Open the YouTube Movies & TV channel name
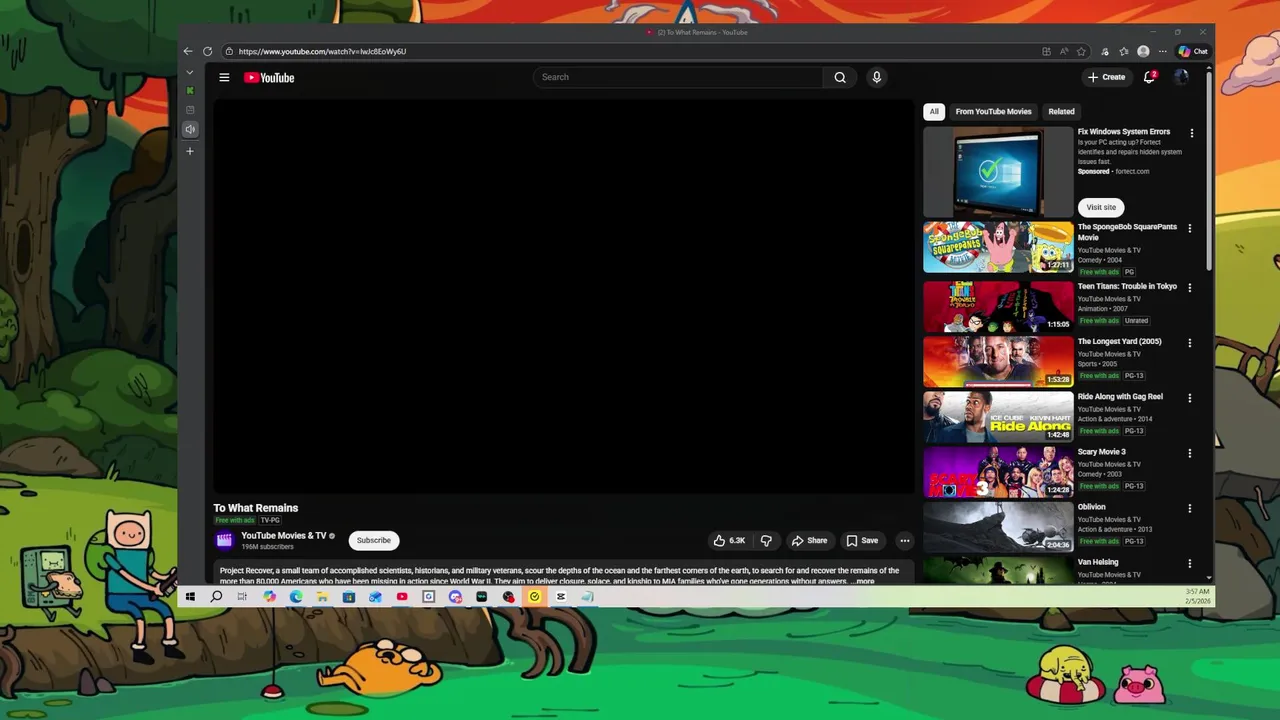Viewport: 1280px width, 720px height. [284, 536]
